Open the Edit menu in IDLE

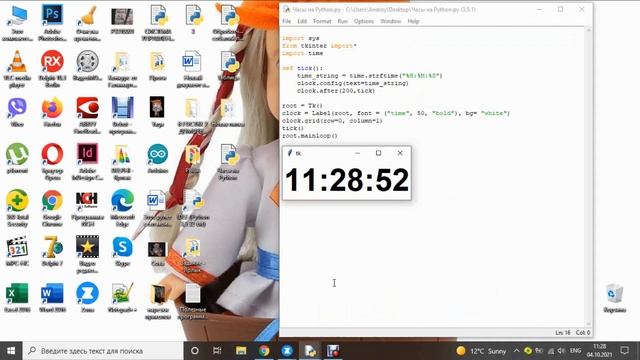pos(302,21)
